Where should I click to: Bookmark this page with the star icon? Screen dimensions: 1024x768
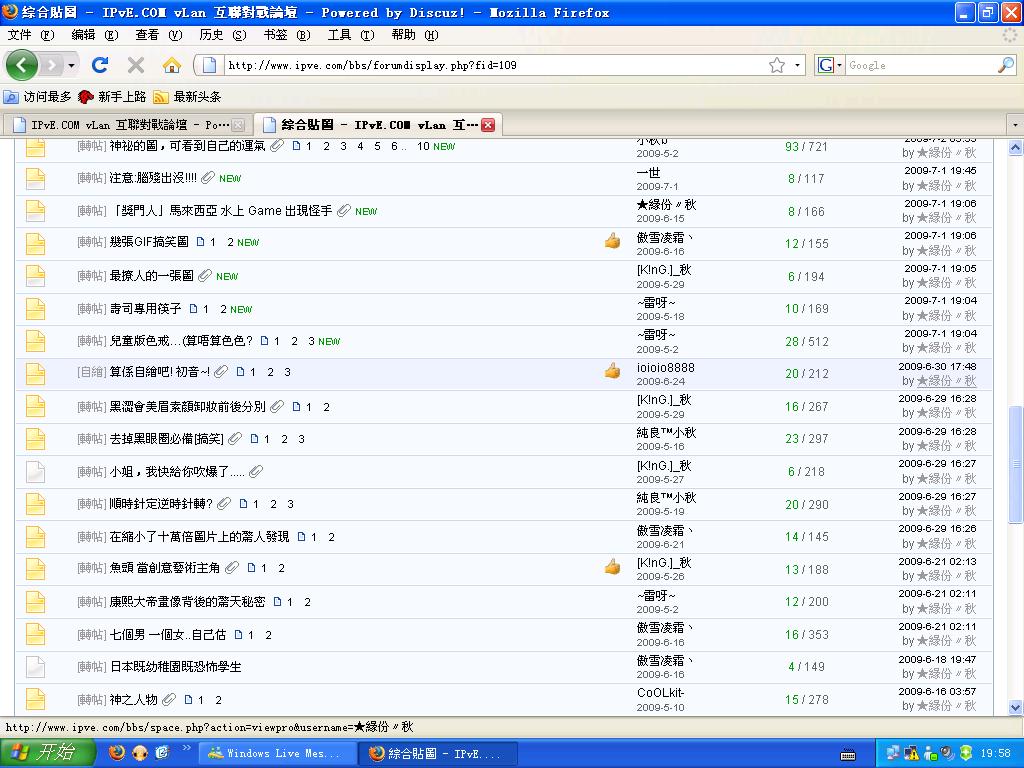point(777,65)
